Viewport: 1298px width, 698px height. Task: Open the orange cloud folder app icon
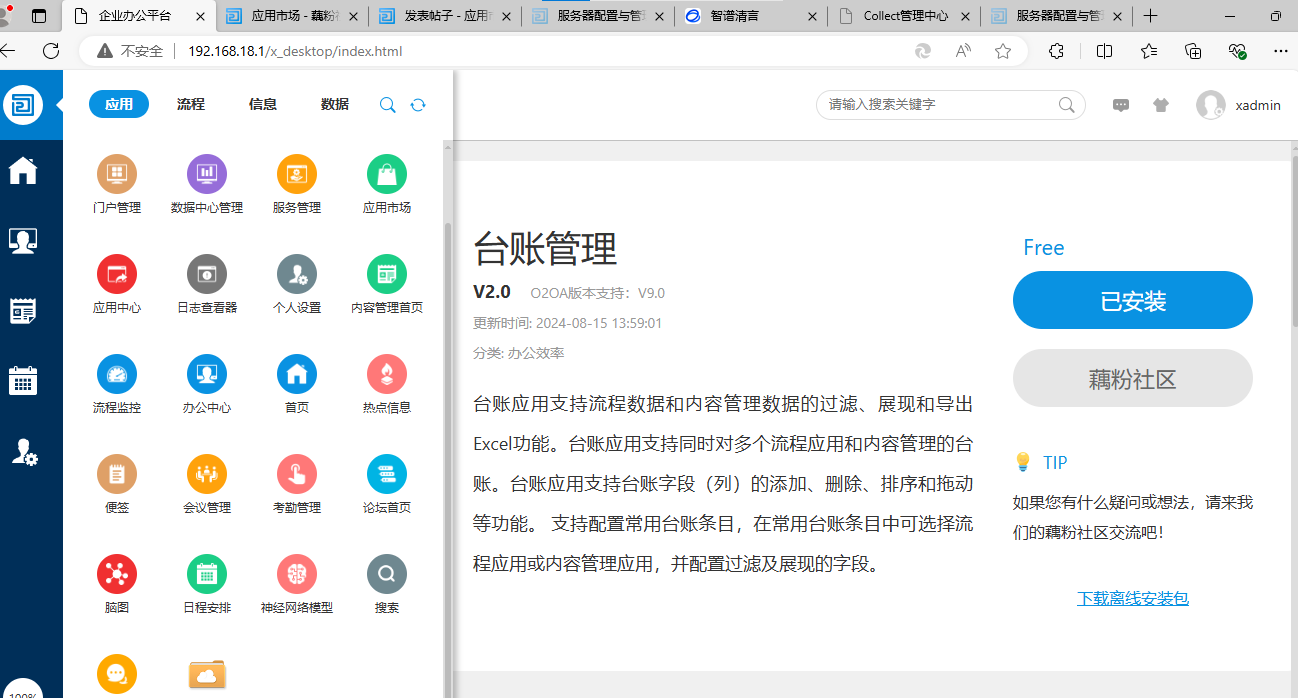click(207, 674)
